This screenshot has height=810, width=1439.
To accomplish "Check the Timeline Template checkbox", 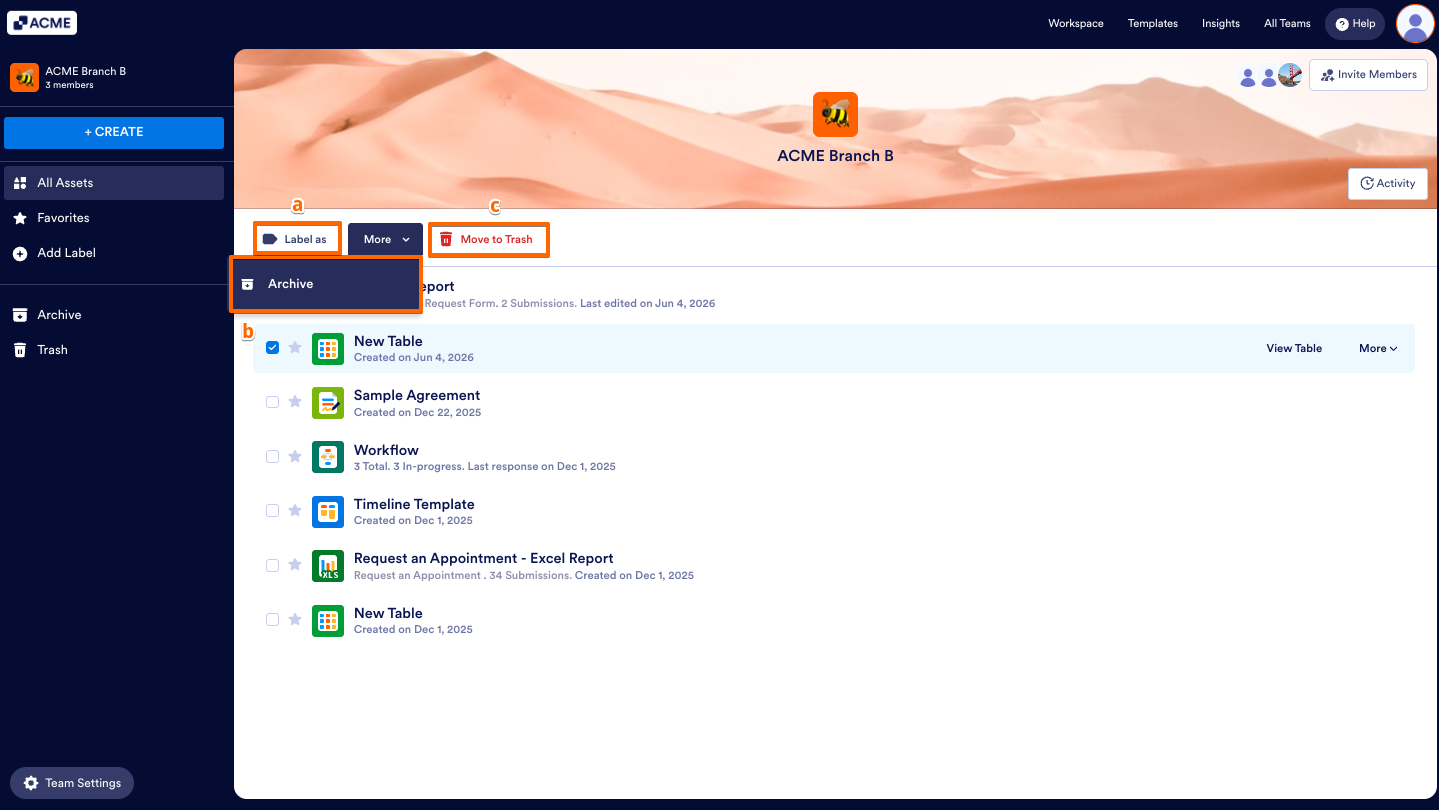I will click(272, 510).
